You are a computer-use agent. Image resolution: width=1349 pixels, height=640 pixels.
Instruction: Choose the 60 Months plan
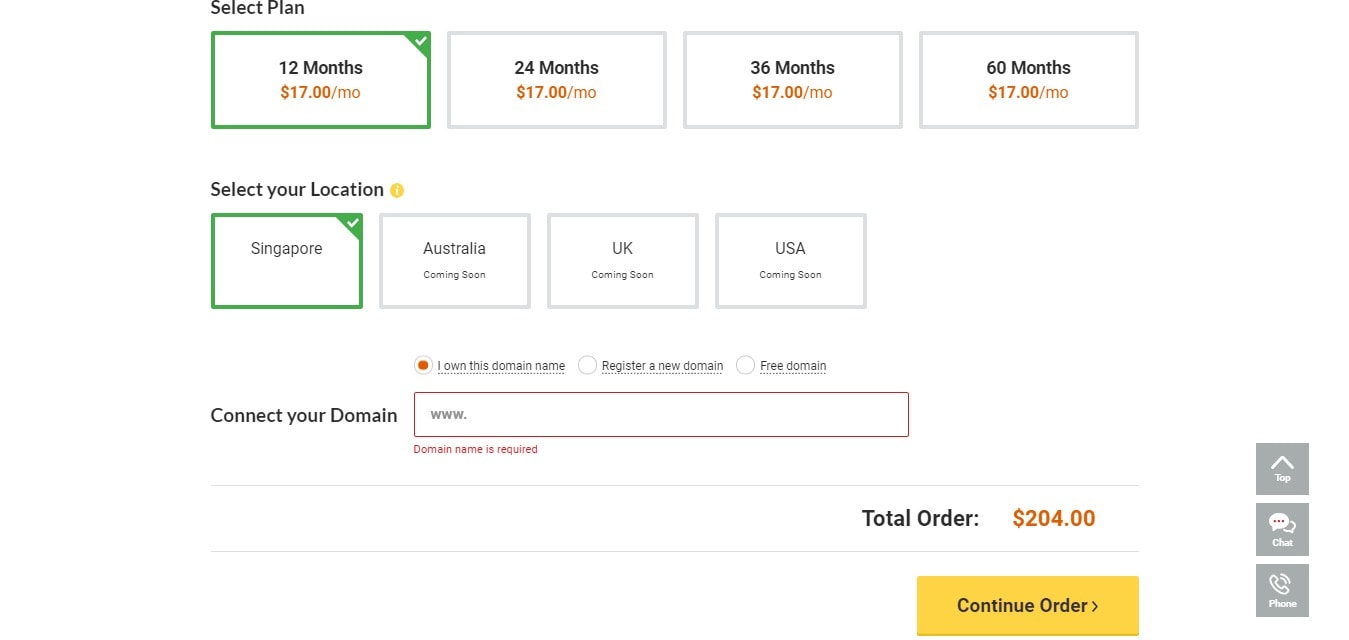pyautogui.click(x=1029, y=80)
